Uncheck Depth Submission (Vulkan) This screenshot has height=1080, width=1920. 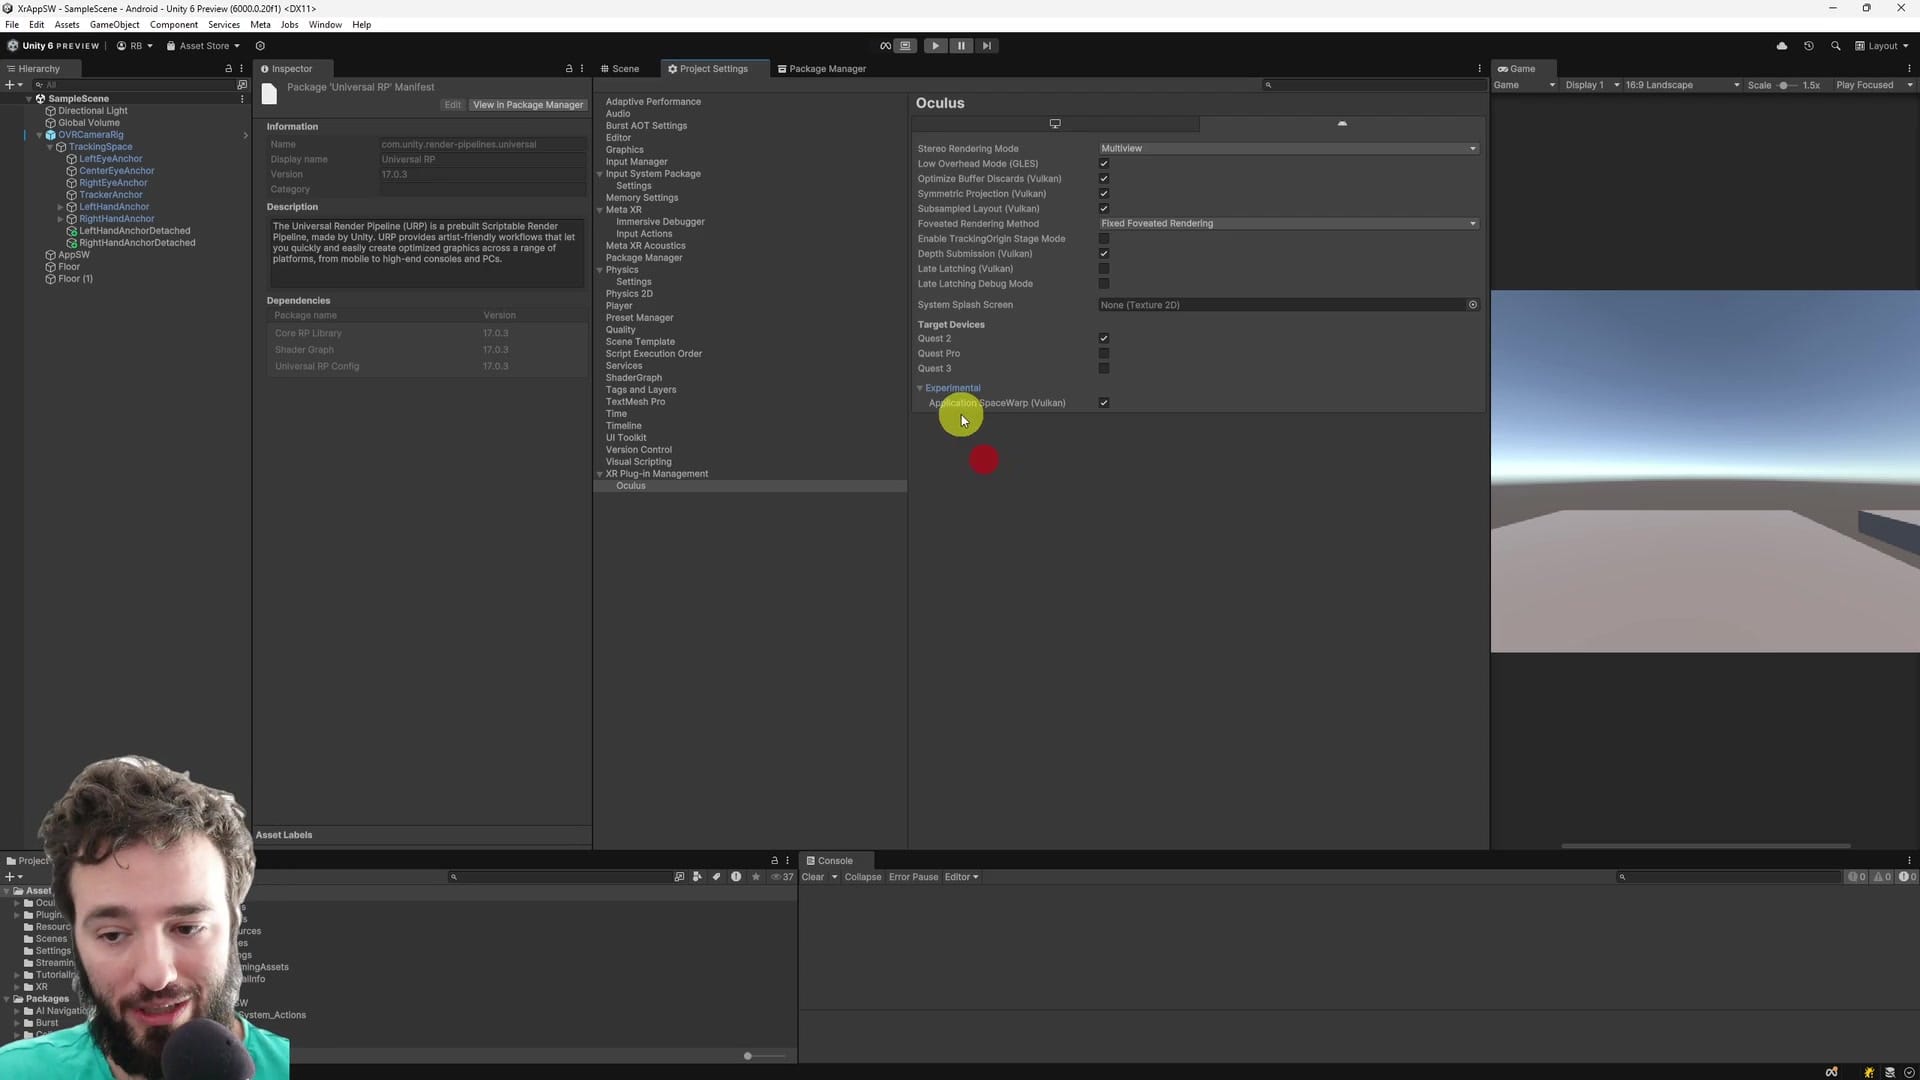(x=1103, y=253)
